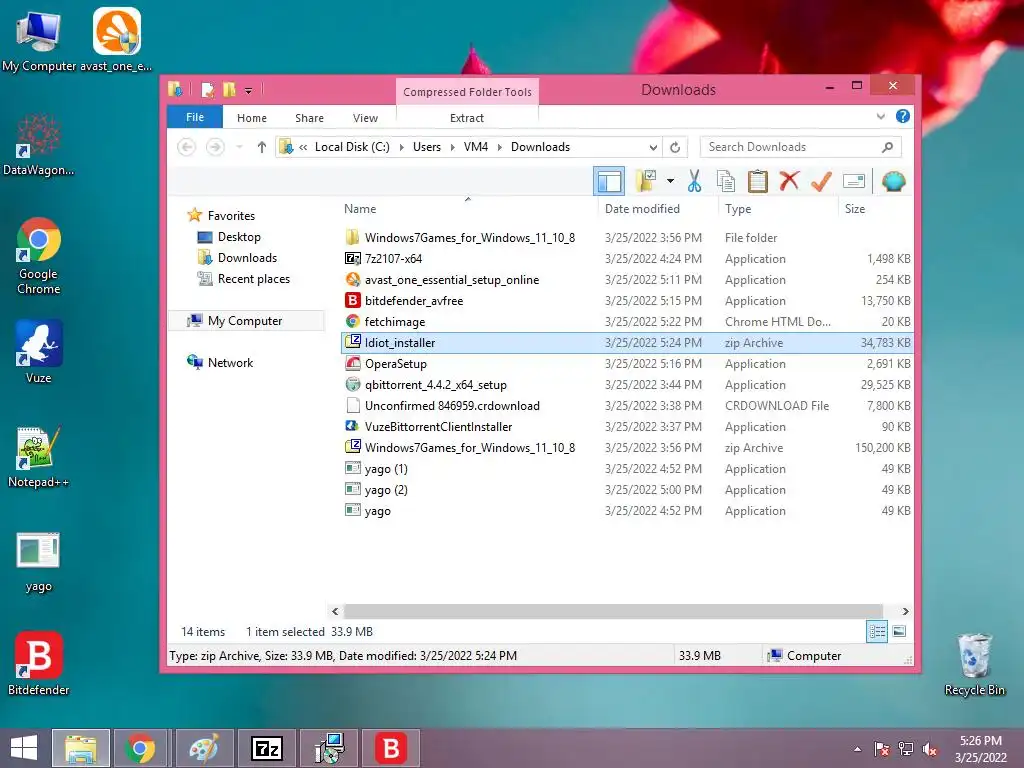Select the OperaSetup file

click(x=626, y=364)
